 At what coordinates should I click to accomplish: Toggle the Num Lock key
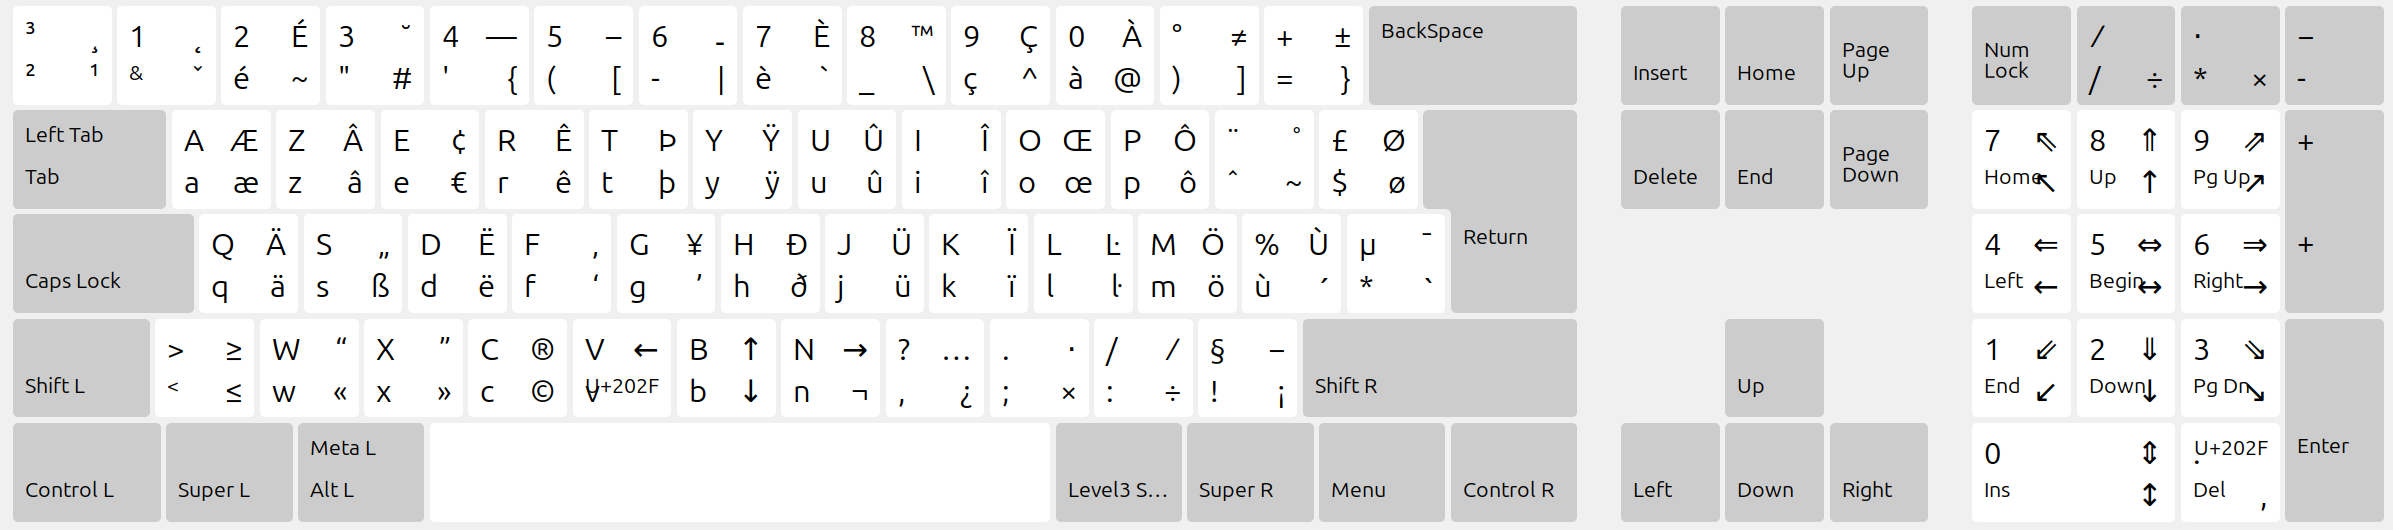click(x=2020, y=56)
